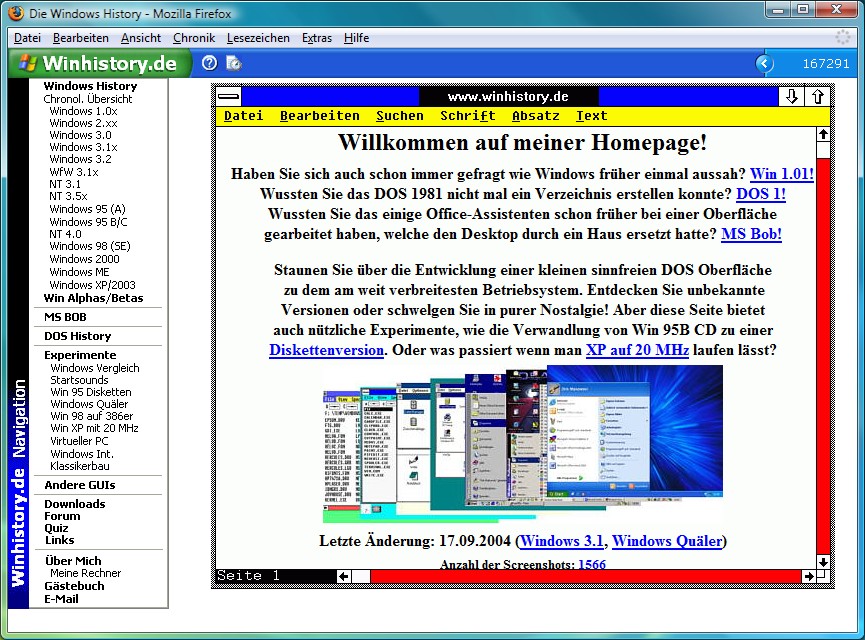This screenshot has height=640, width=865.
Task: Click the horizontal scrollbar's left arrow
Action: 344,577
